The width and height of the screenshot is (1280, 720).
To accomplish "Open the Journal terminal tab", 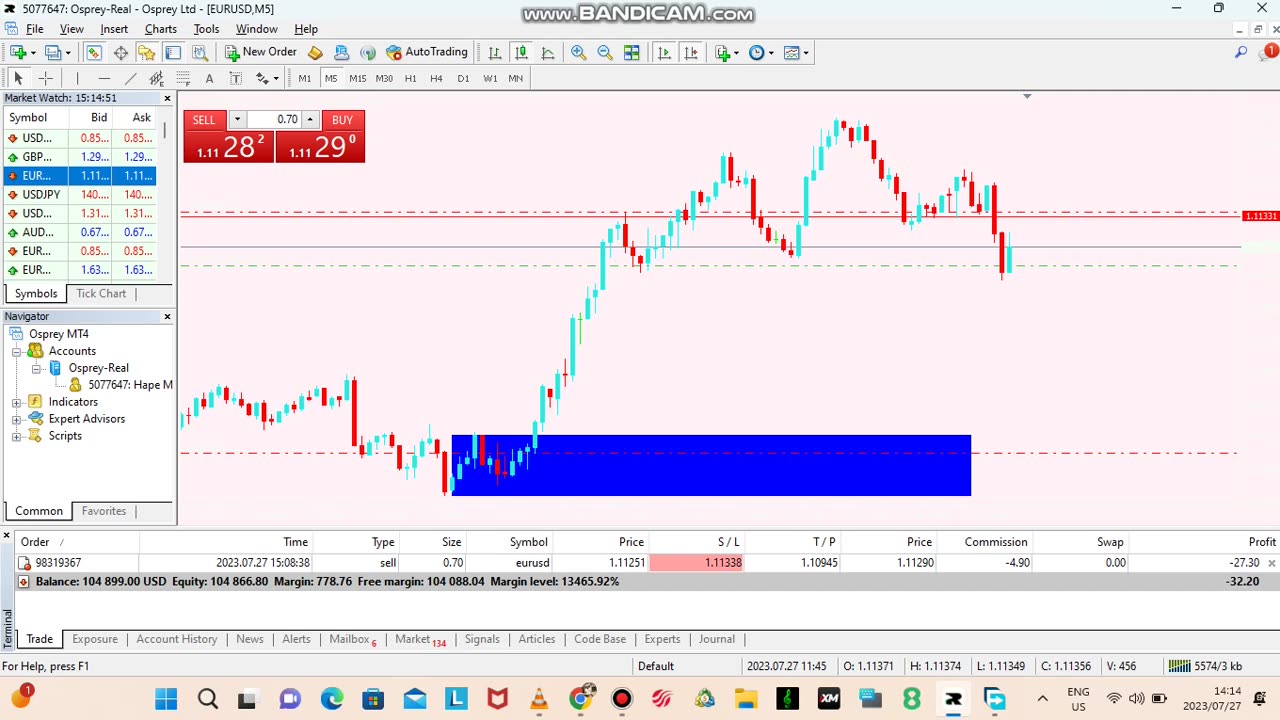I will [x=716, y=639].
